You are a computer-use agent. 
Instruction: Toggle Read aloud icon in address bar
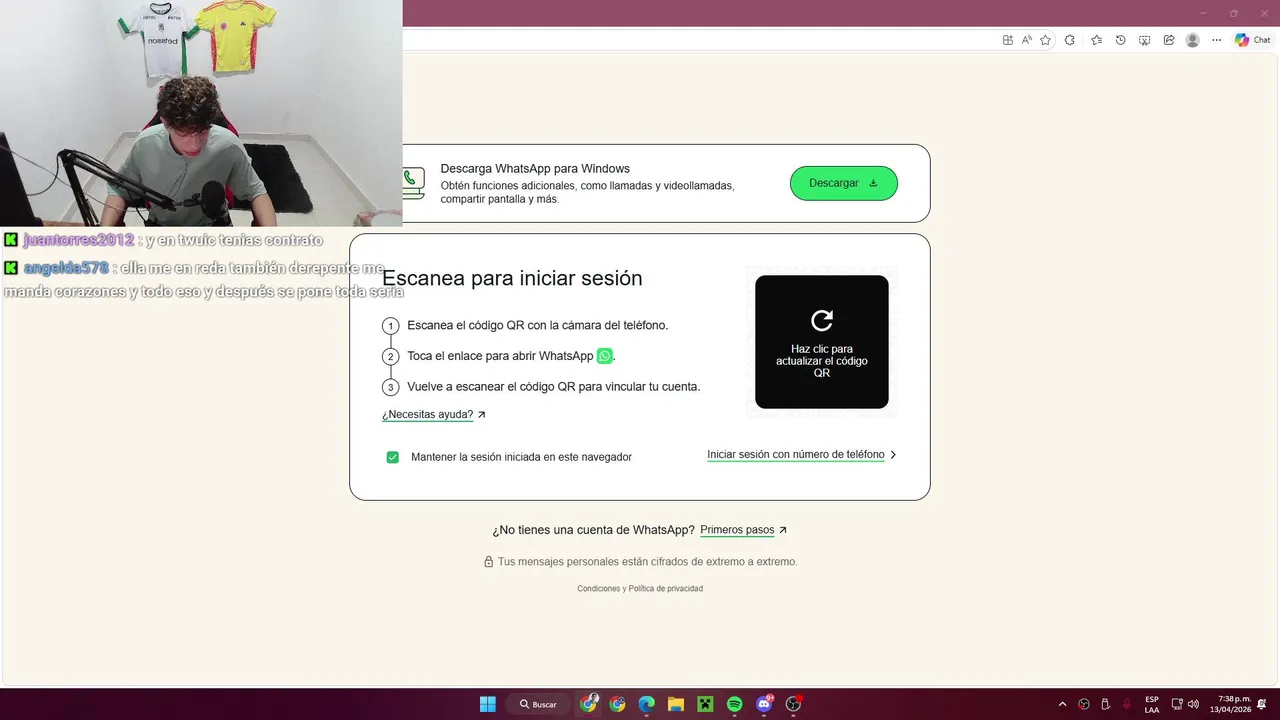[x=1027, y=40]
